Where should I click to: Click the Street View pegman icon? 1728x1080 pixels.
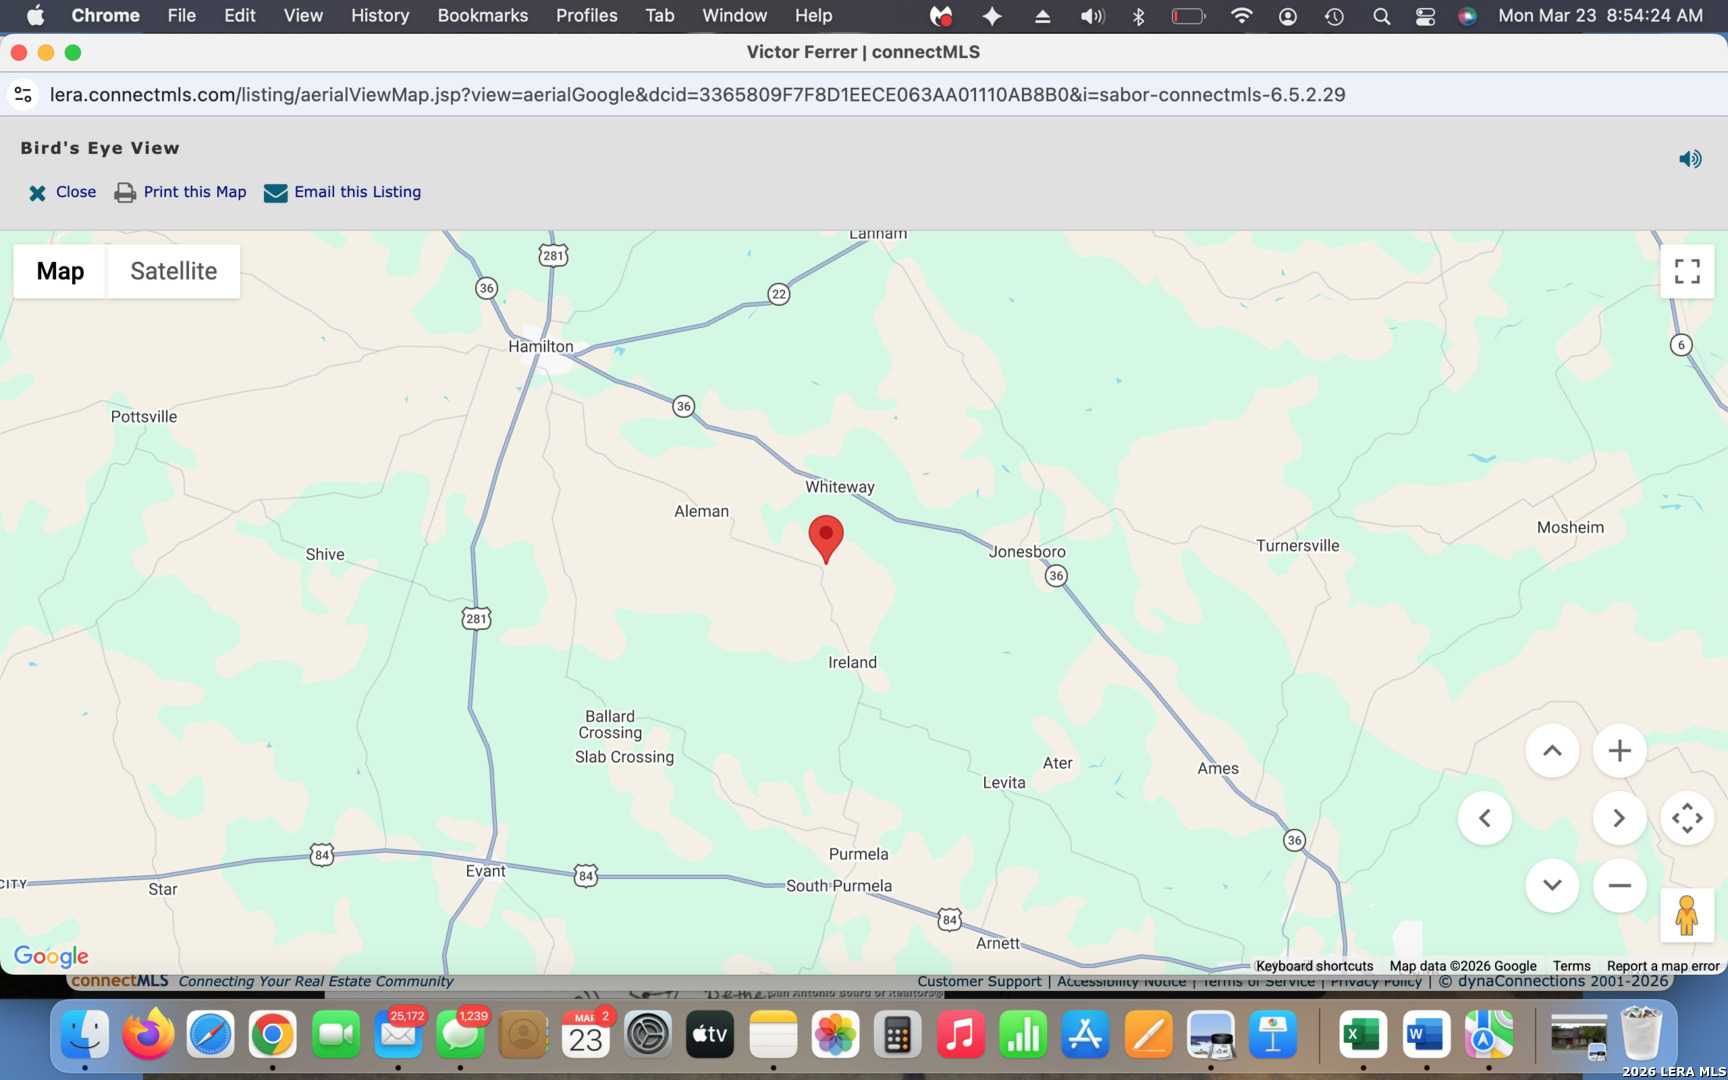(x=1686, y=915)
